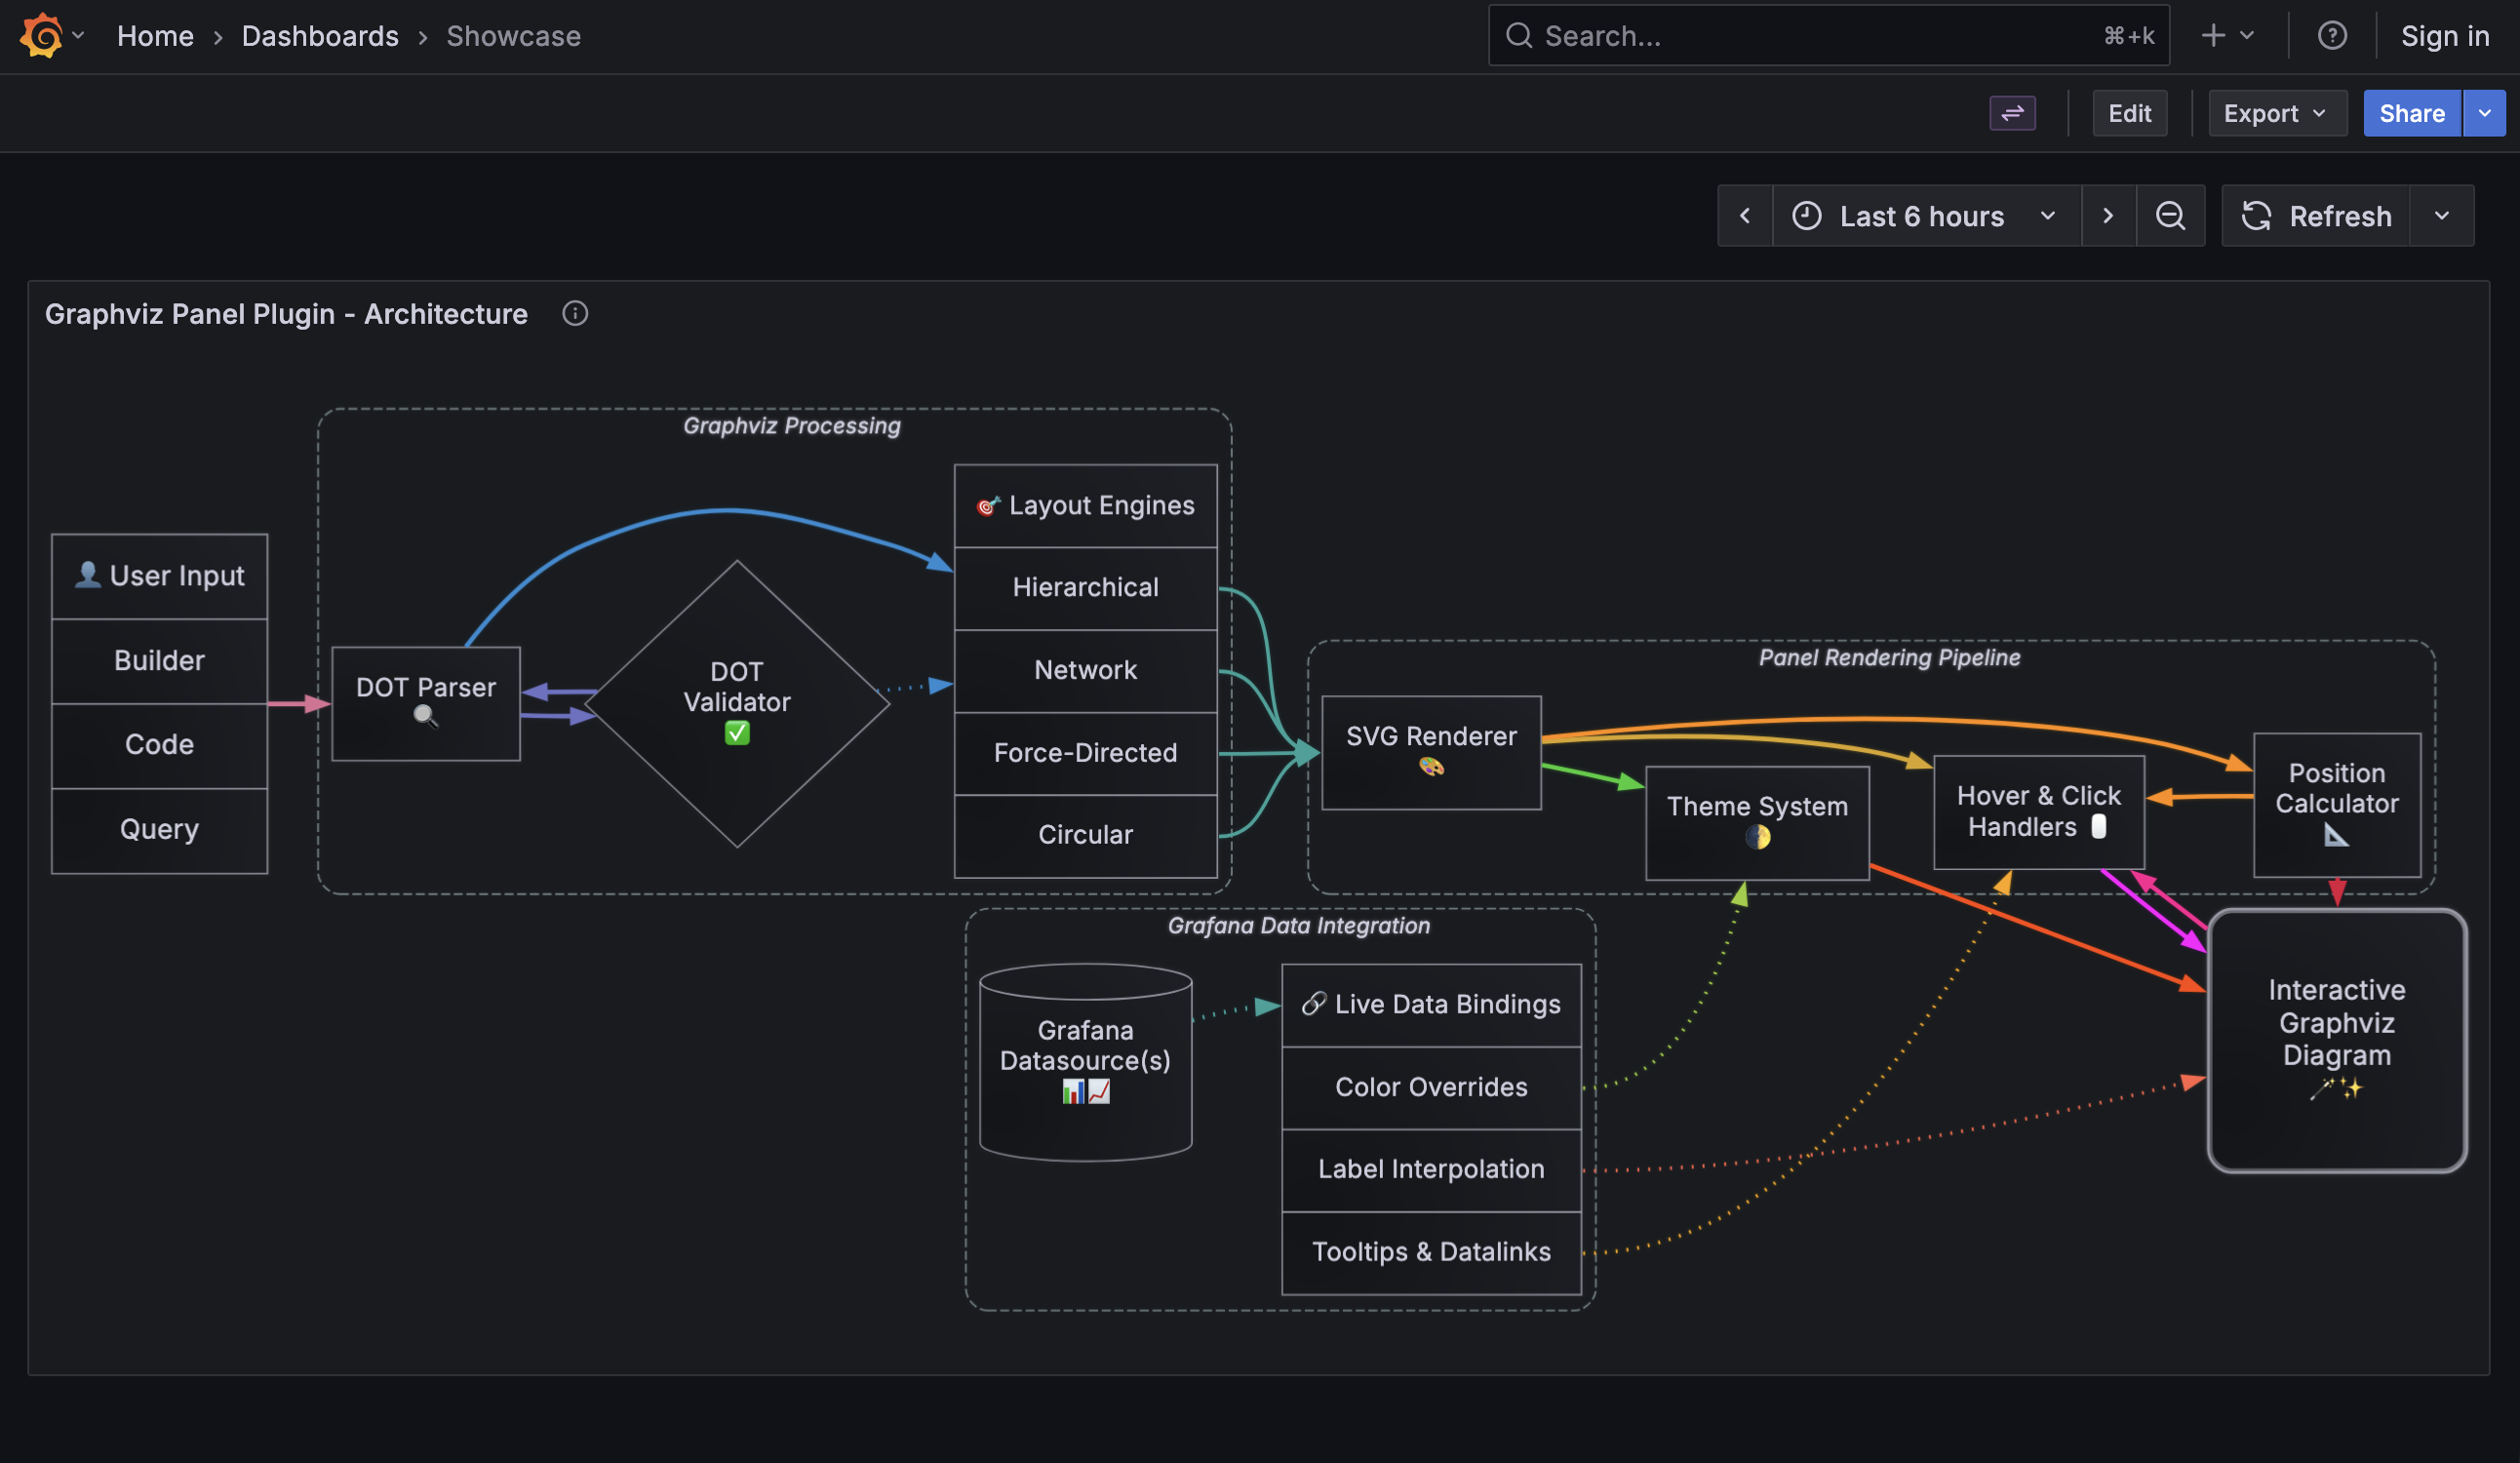Expand the Share button dropdown arrow
The height and width of the screenshot is (1463, 2520).
[x=2485, y=113]
